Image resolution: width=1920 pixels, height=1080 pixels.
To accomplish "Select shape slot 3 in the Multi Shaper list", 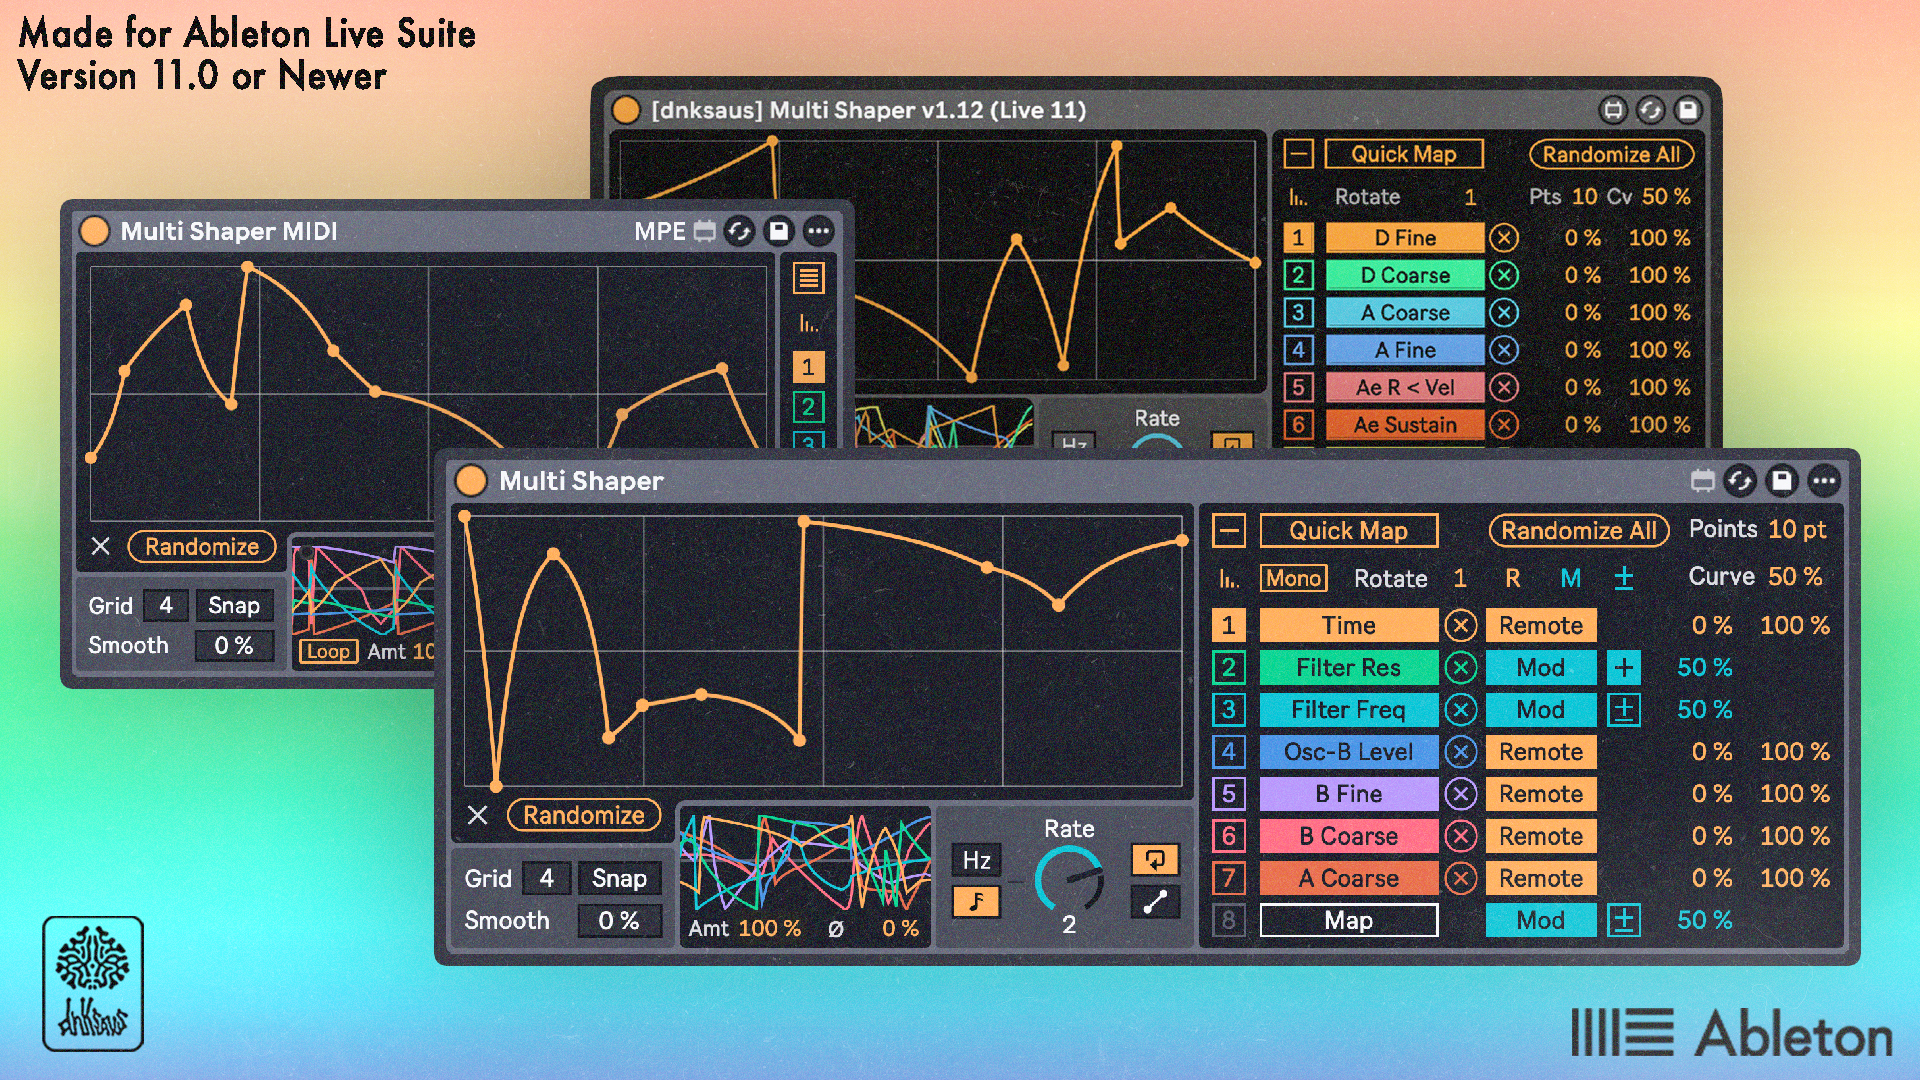I will (x=1228, y=710).
